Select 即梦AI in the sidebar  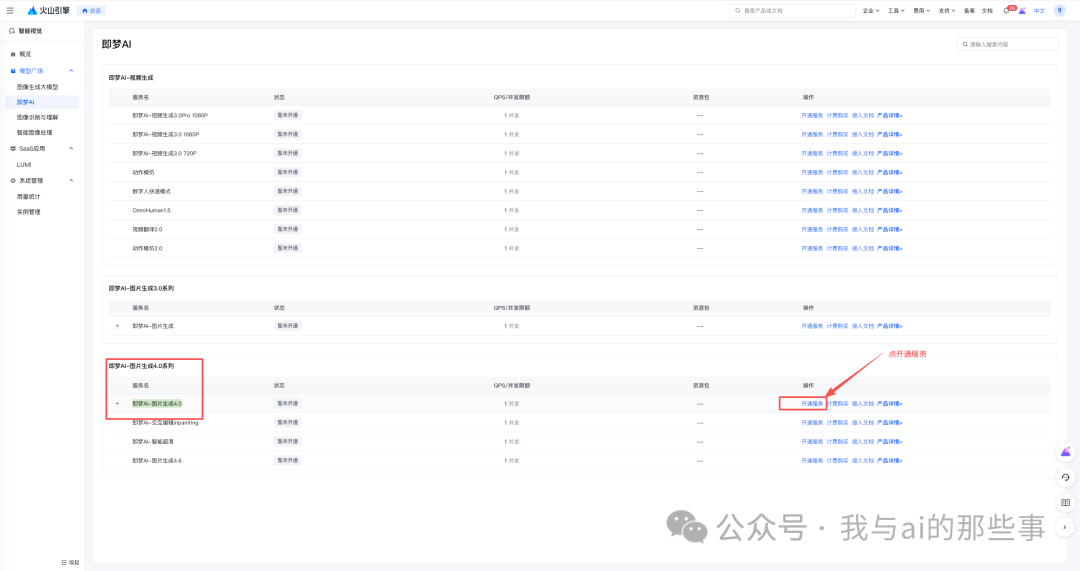41,102
